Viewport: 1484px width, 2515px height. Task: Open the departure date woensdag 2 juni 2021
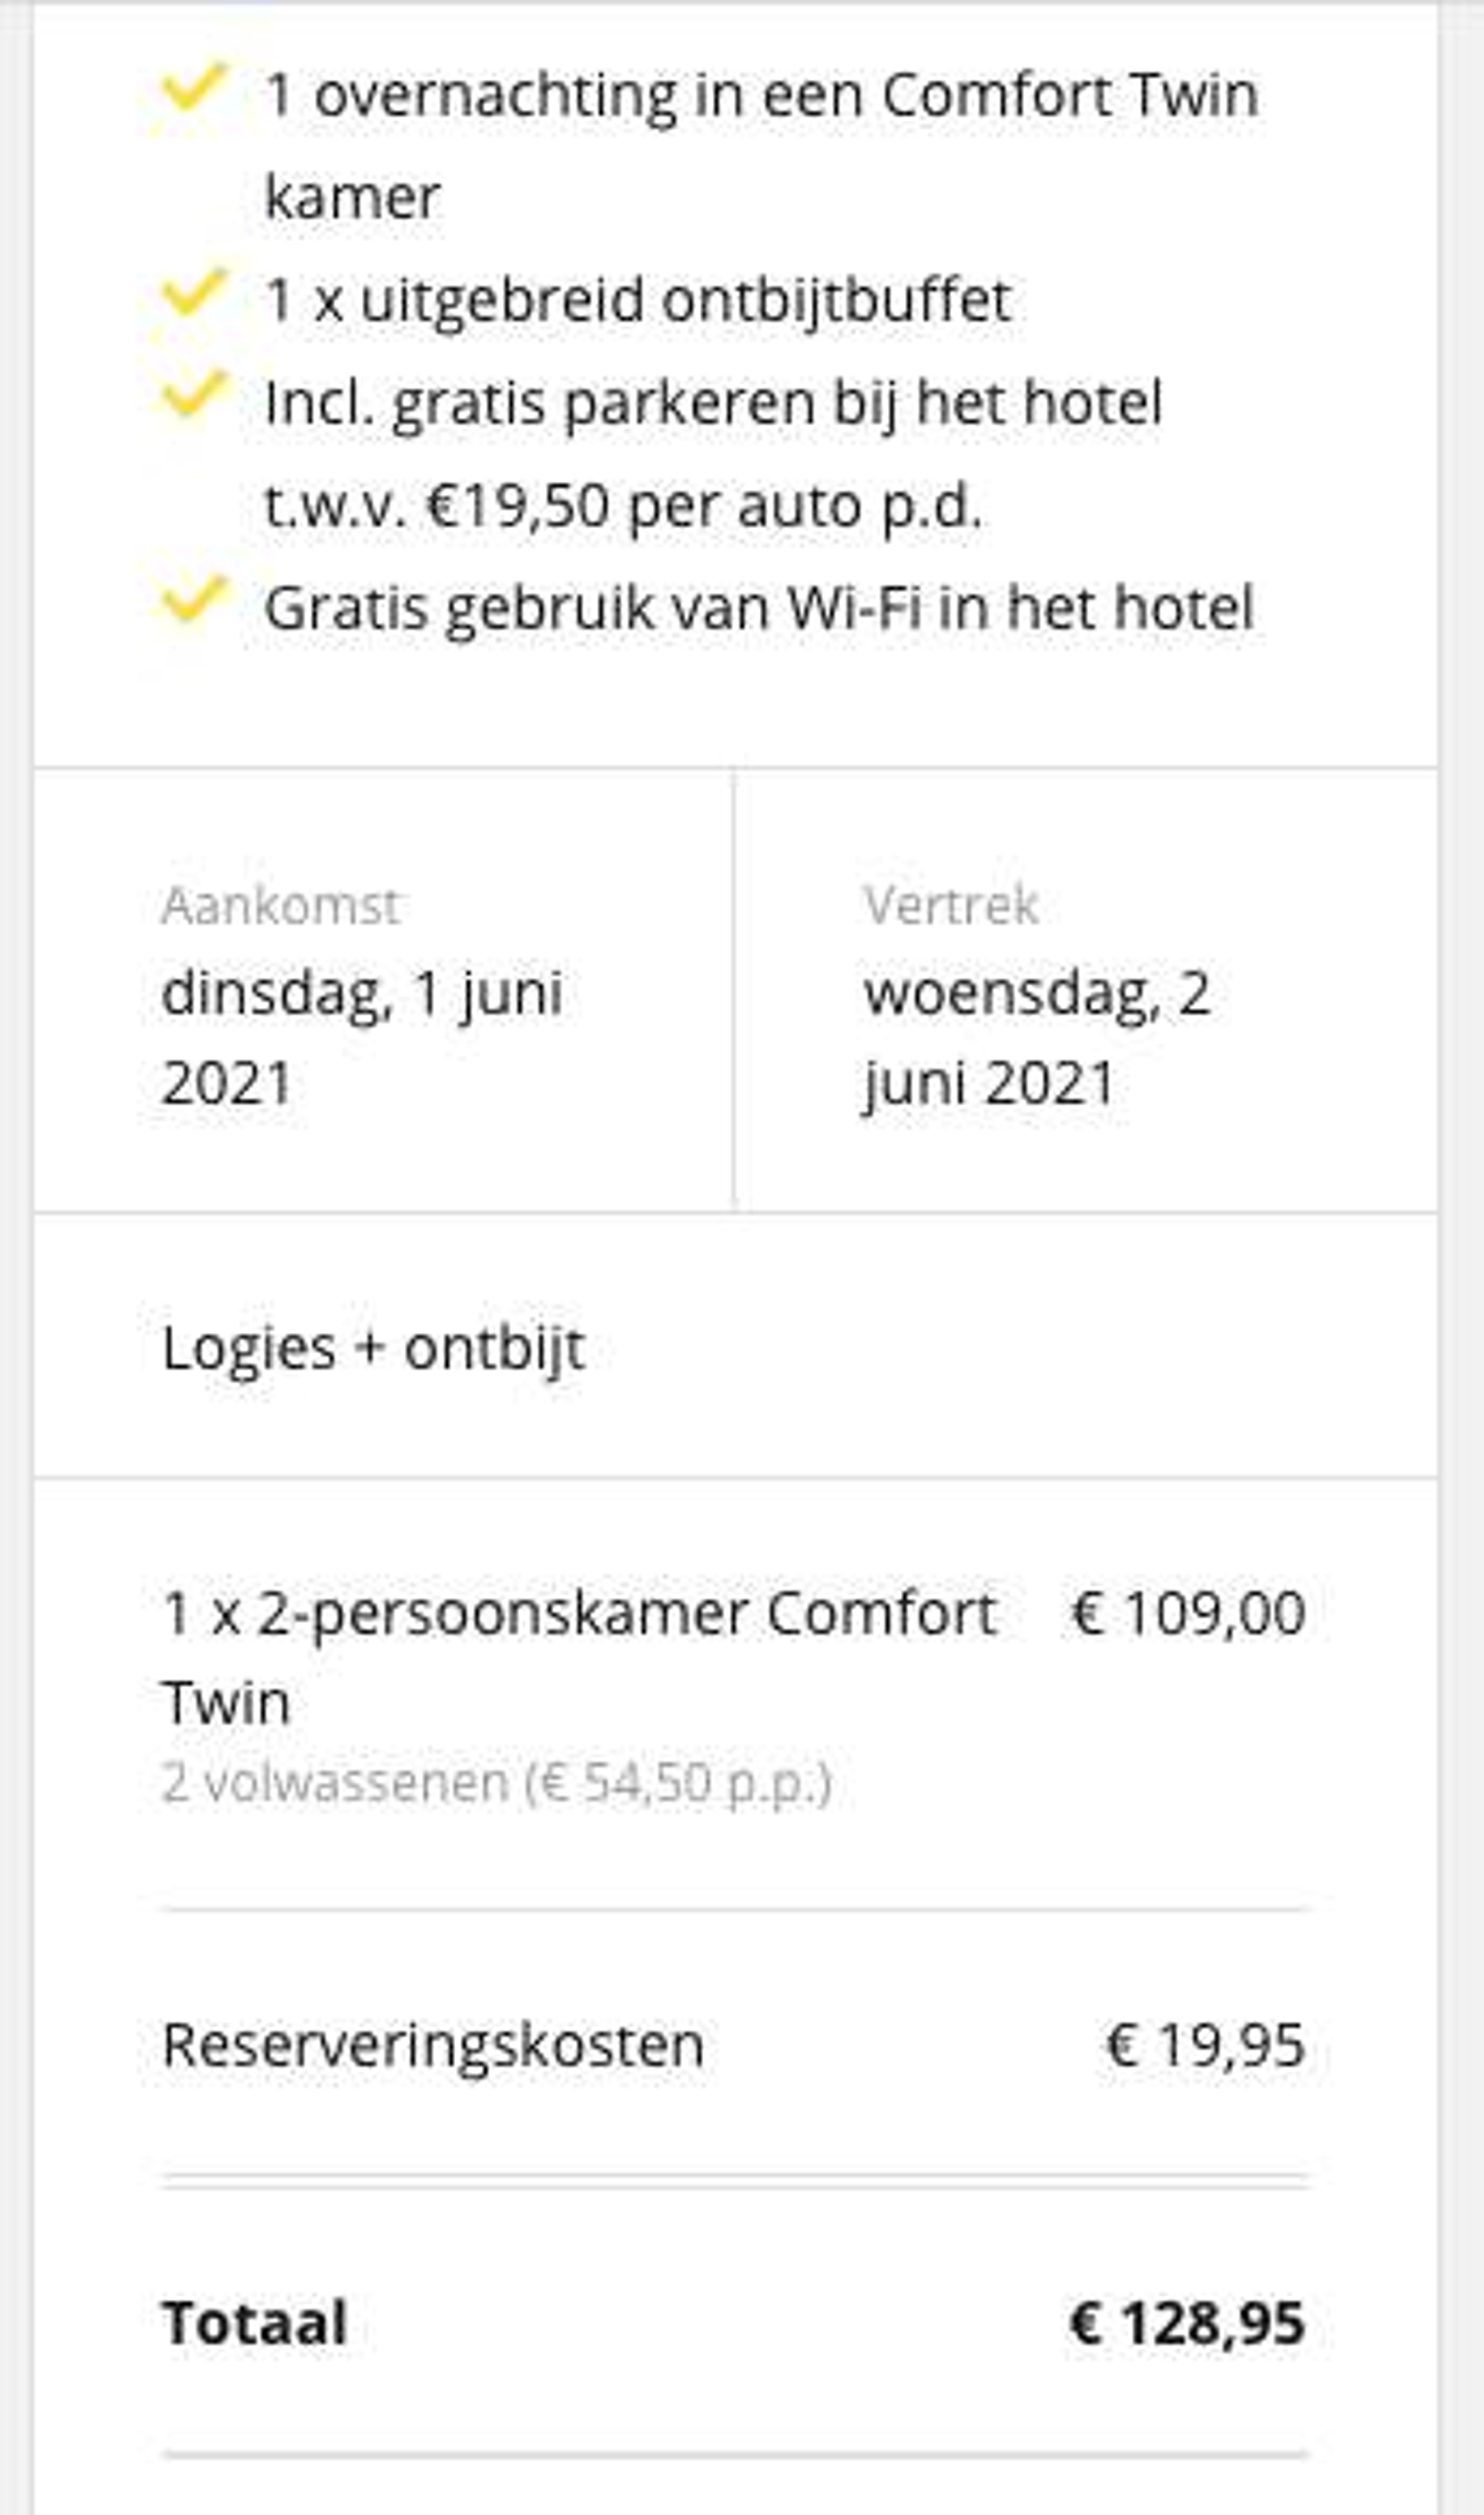(1037, 1038)
